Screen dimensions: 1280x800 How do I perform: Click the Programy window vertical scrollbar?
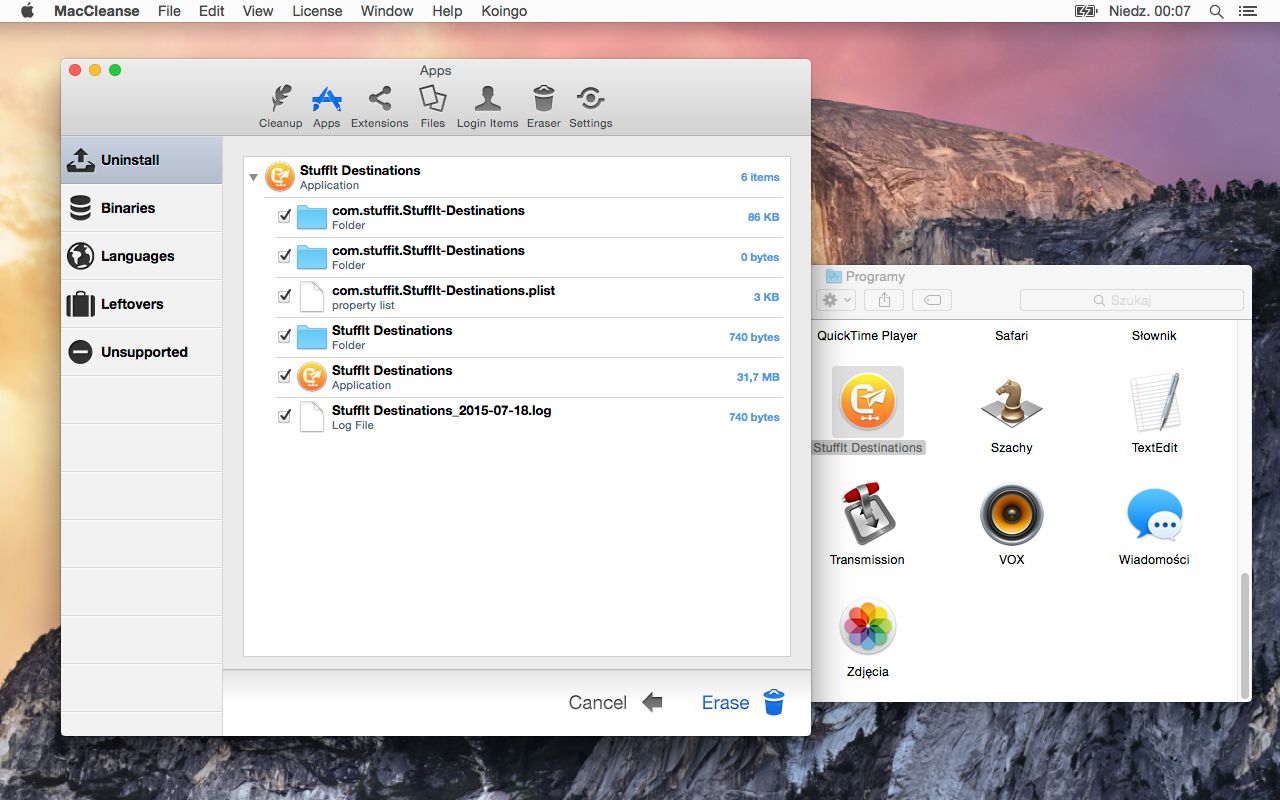point(1245,635)
